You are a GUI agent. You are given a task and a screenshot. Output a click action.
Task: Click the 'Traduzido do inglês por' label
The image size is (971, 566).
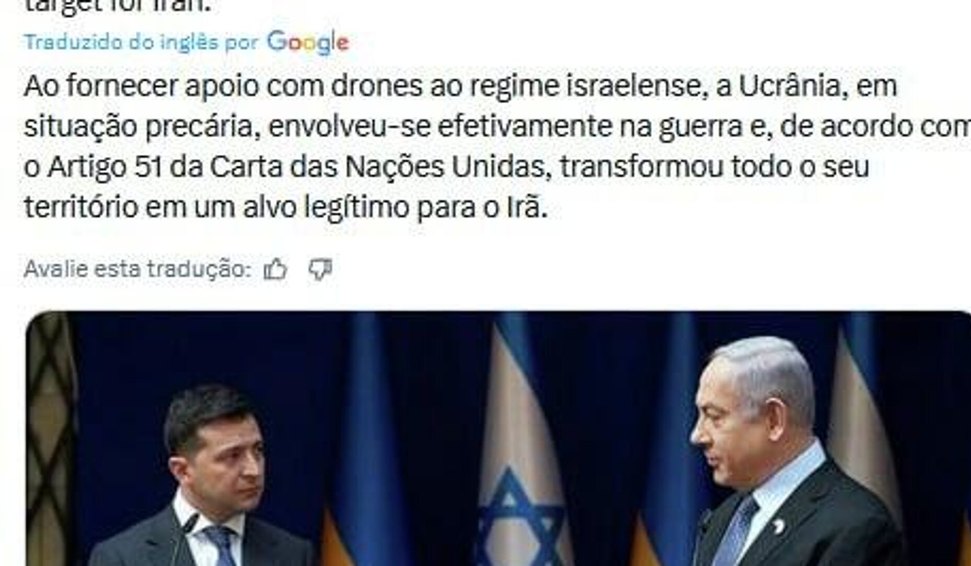[x=141, y=42]
